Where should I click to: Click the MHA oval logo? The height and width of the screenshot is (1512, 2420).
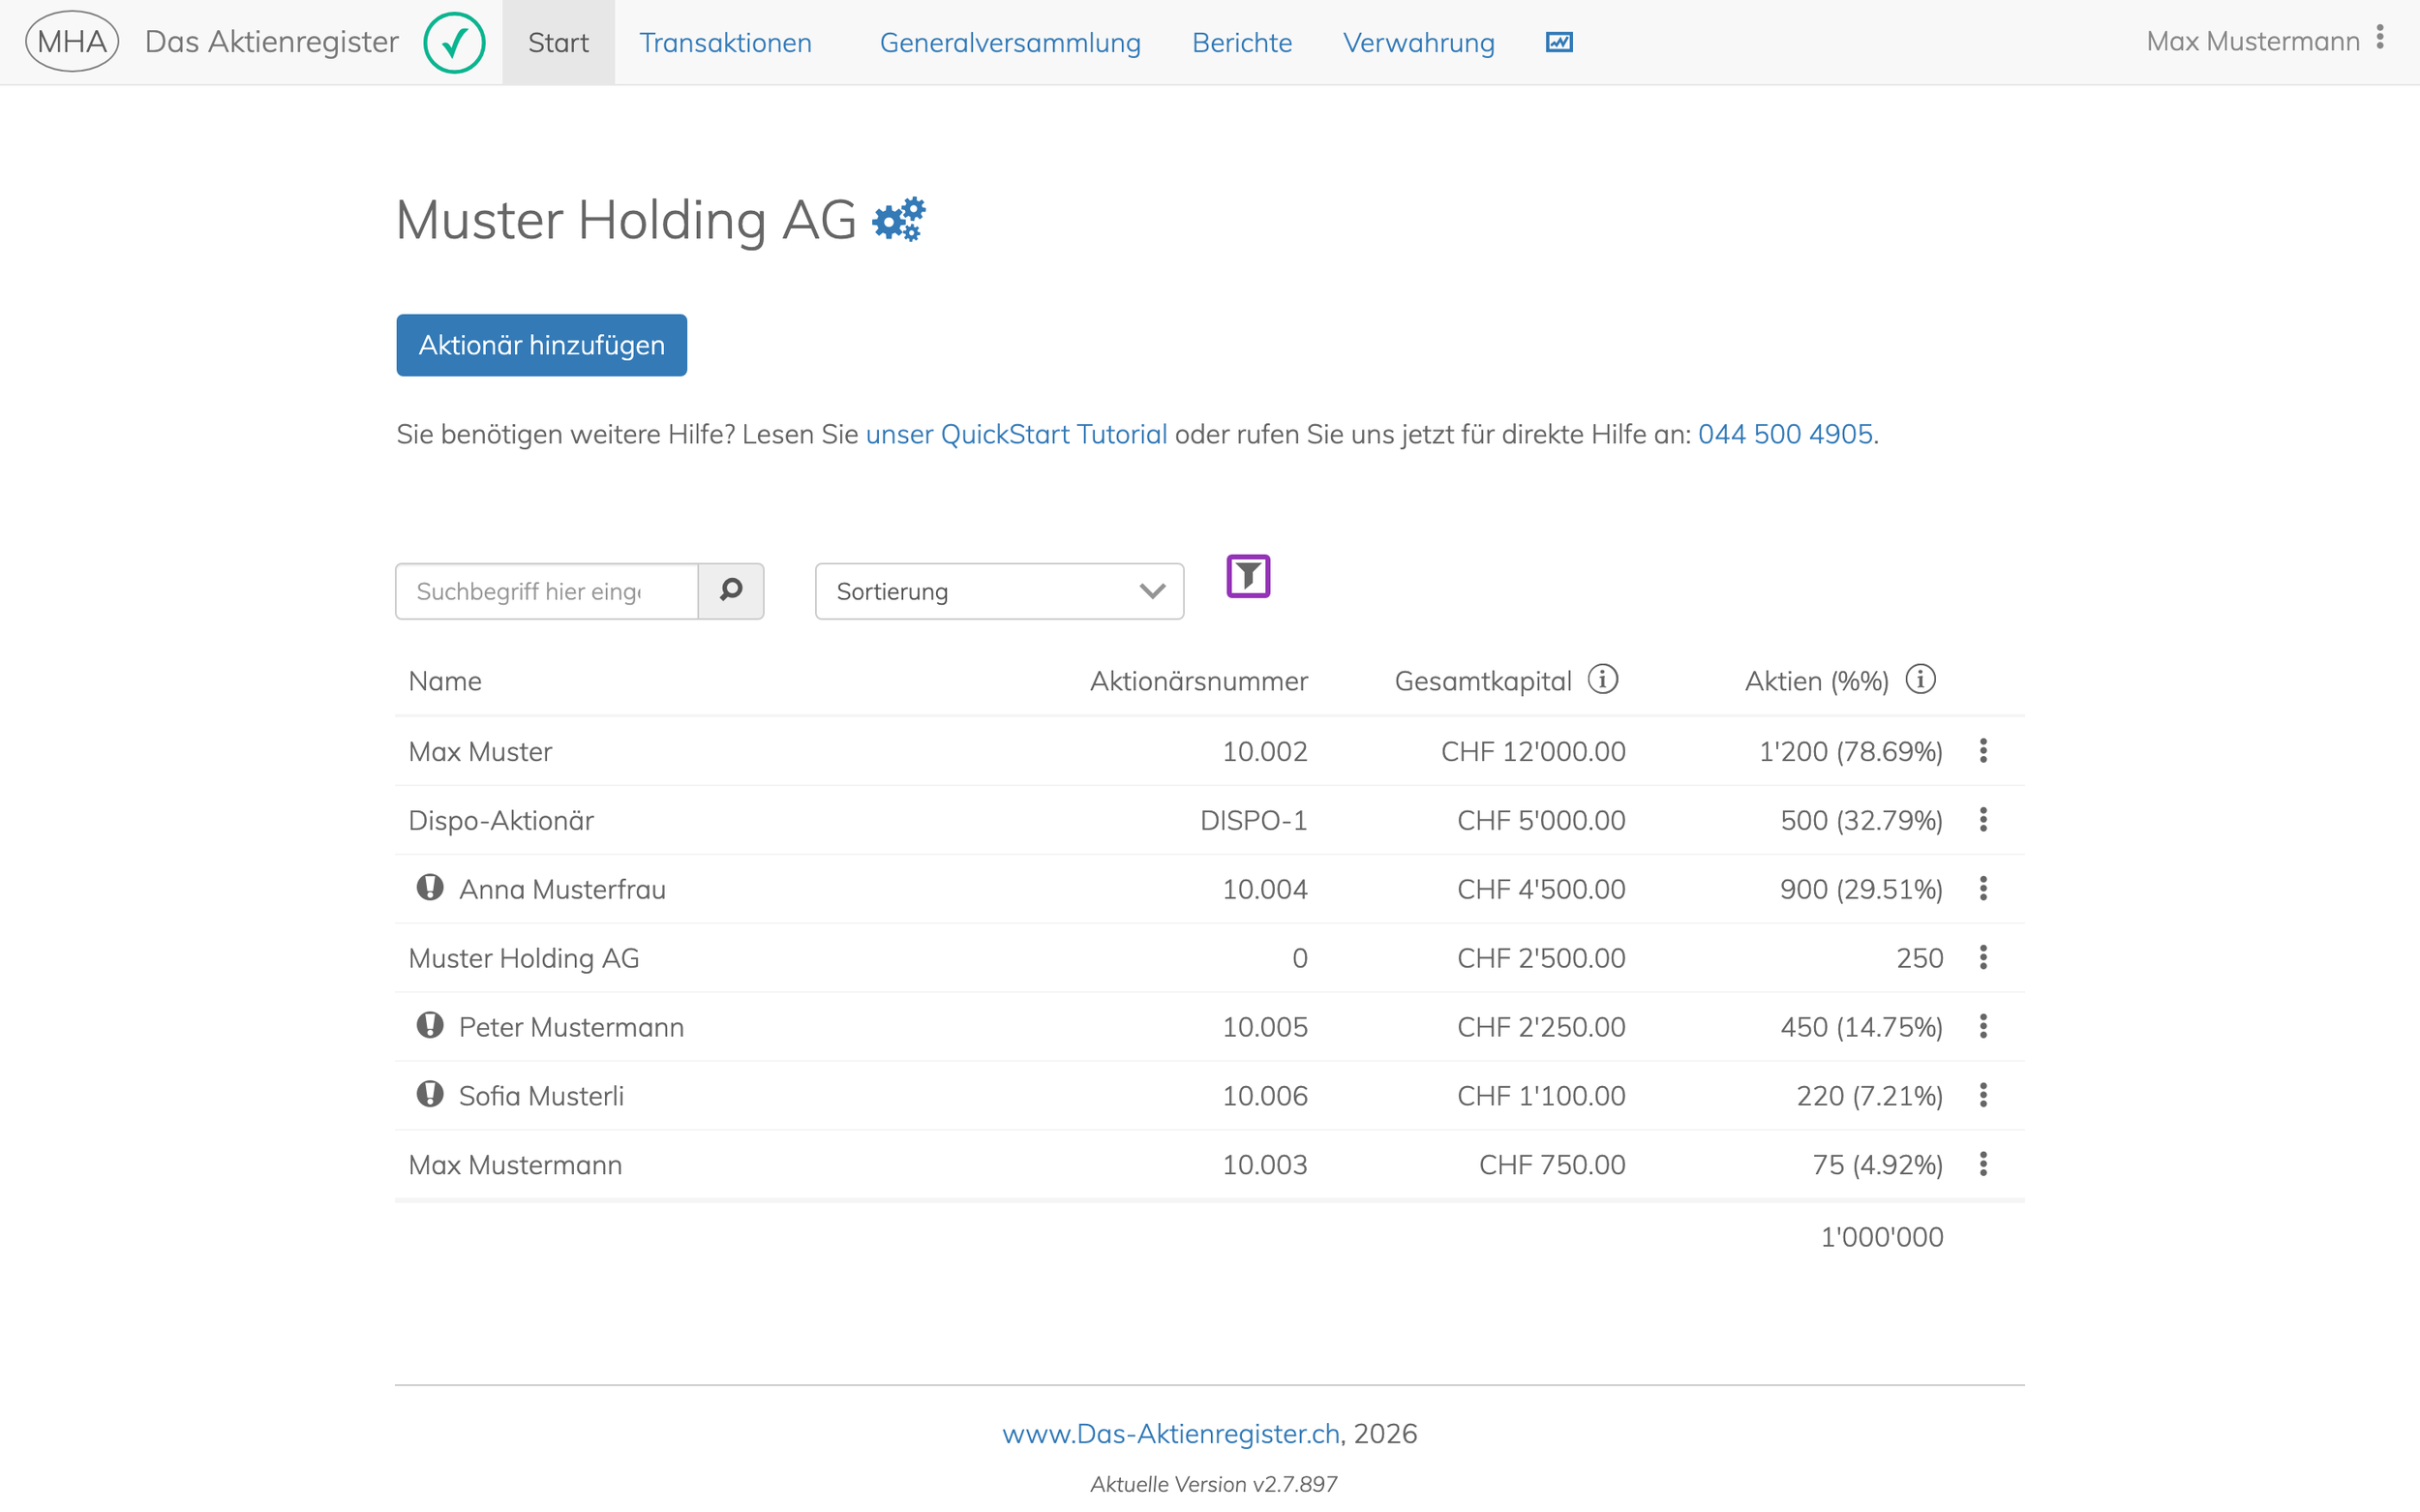tap(72, 41)
